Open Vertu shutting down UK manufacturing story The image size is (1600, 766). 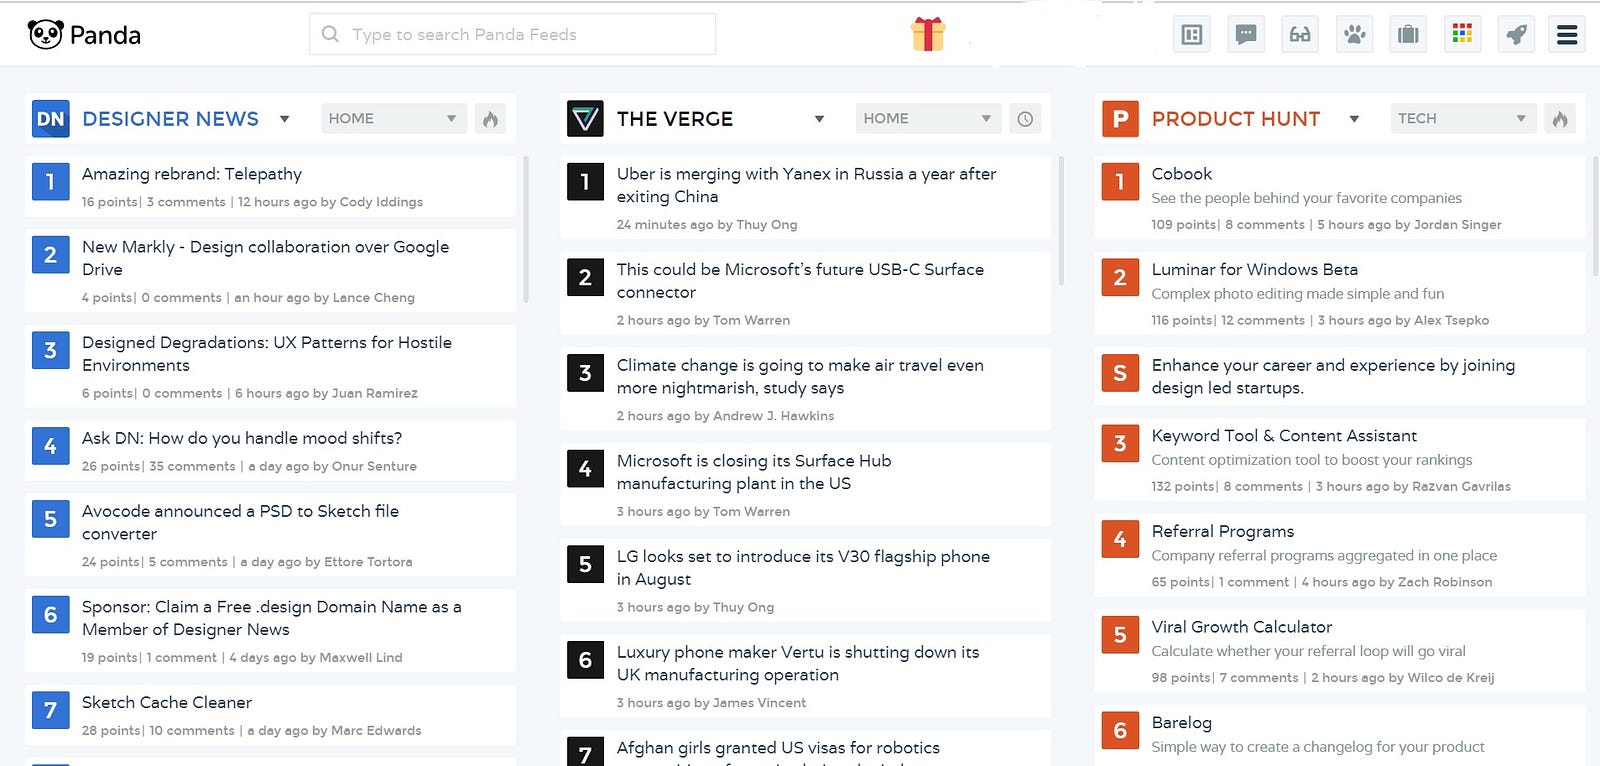(x=798, y=663)
